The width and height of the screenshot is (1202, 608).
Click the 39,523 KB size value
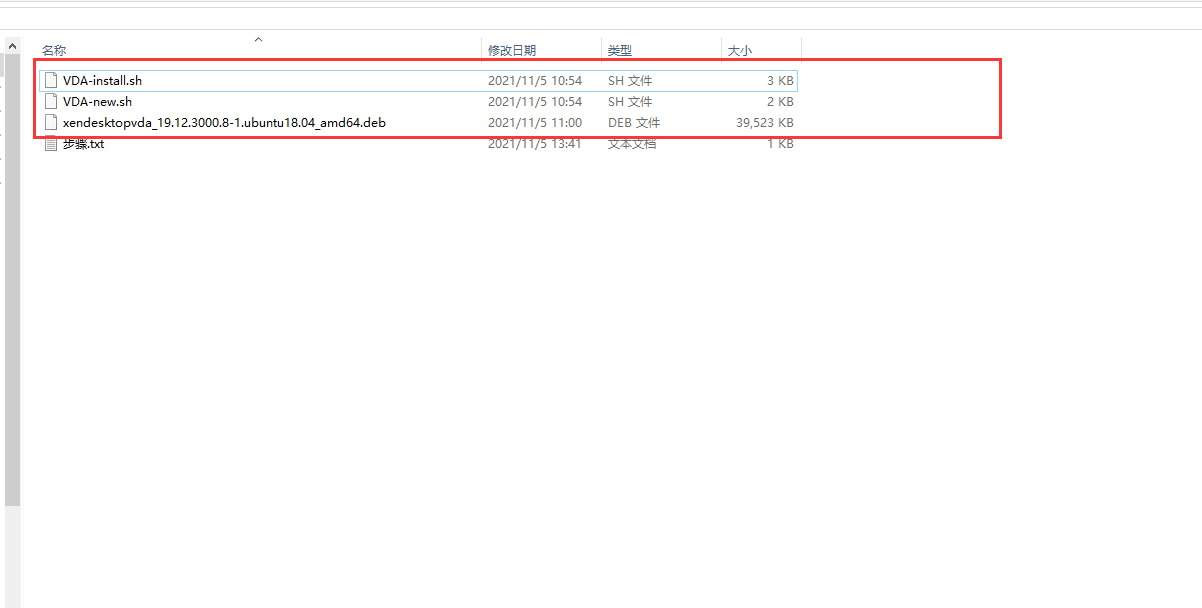[x=764, y=122]
